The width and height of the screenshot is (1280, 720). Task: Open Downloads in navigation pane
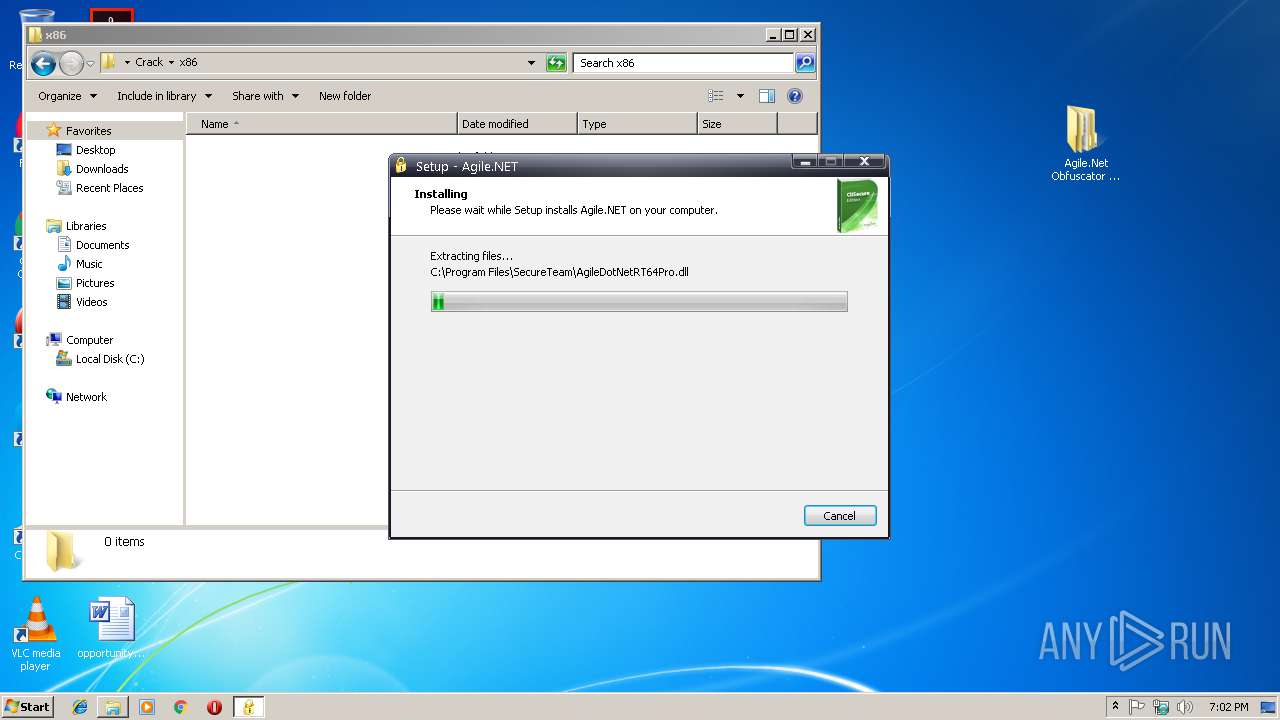[102, 169]
